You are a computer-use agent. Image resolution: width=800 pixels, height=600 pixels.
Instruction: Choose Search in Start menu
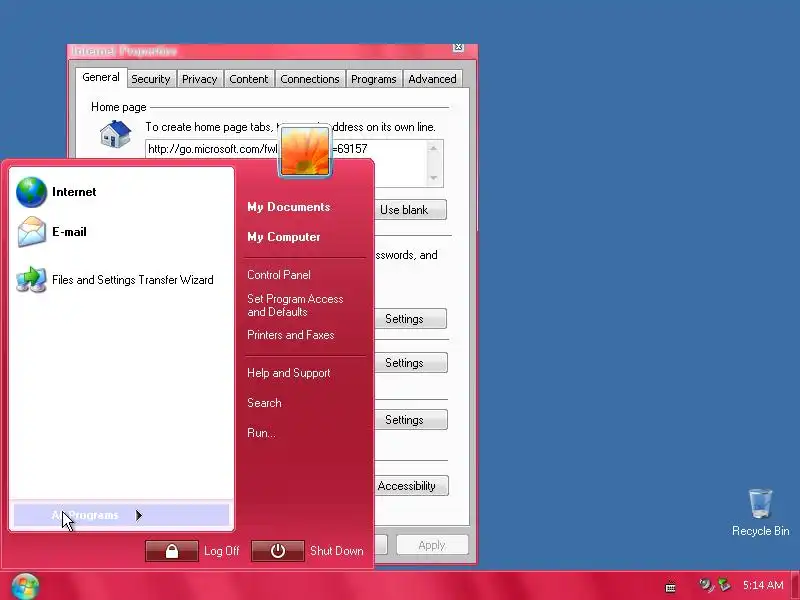point(264,403)
